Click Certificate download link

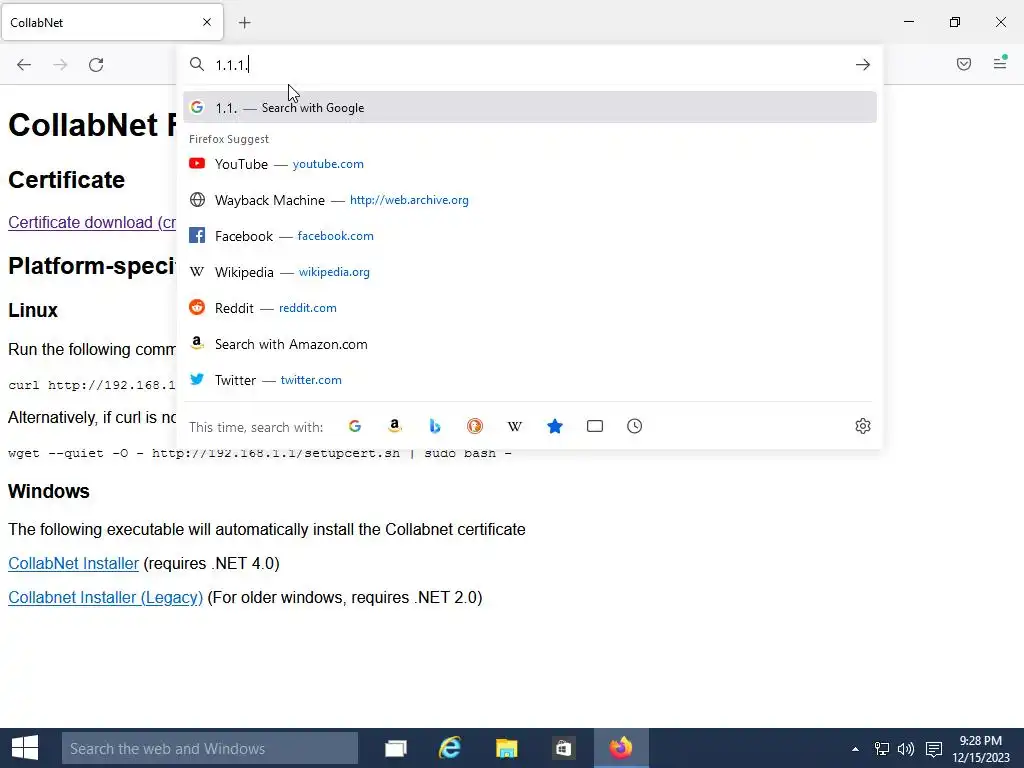[x=92, y=222]
